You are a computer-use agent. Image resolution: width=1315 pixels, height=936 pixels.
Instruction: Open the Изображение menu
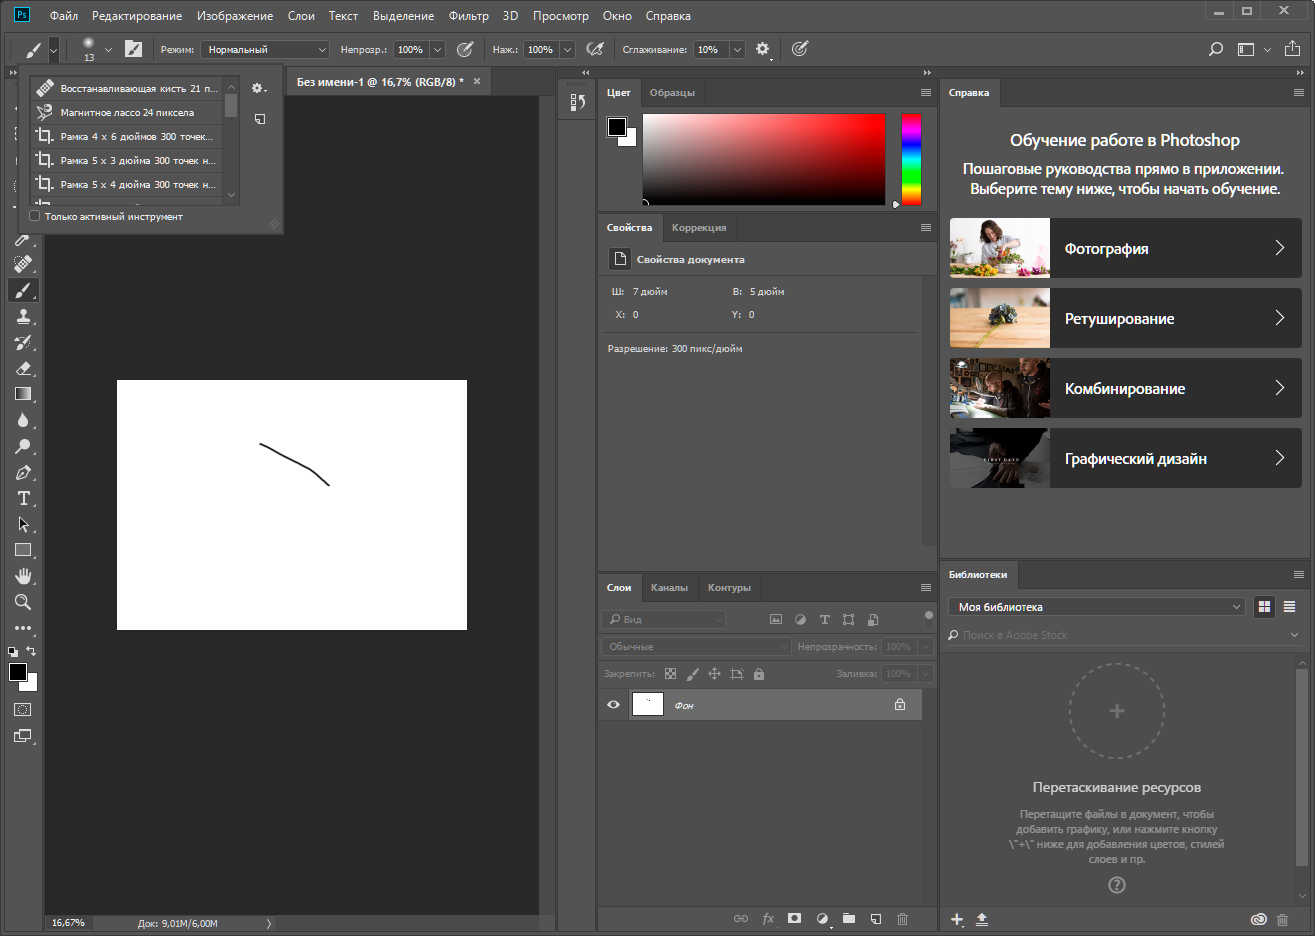point(235,16)
